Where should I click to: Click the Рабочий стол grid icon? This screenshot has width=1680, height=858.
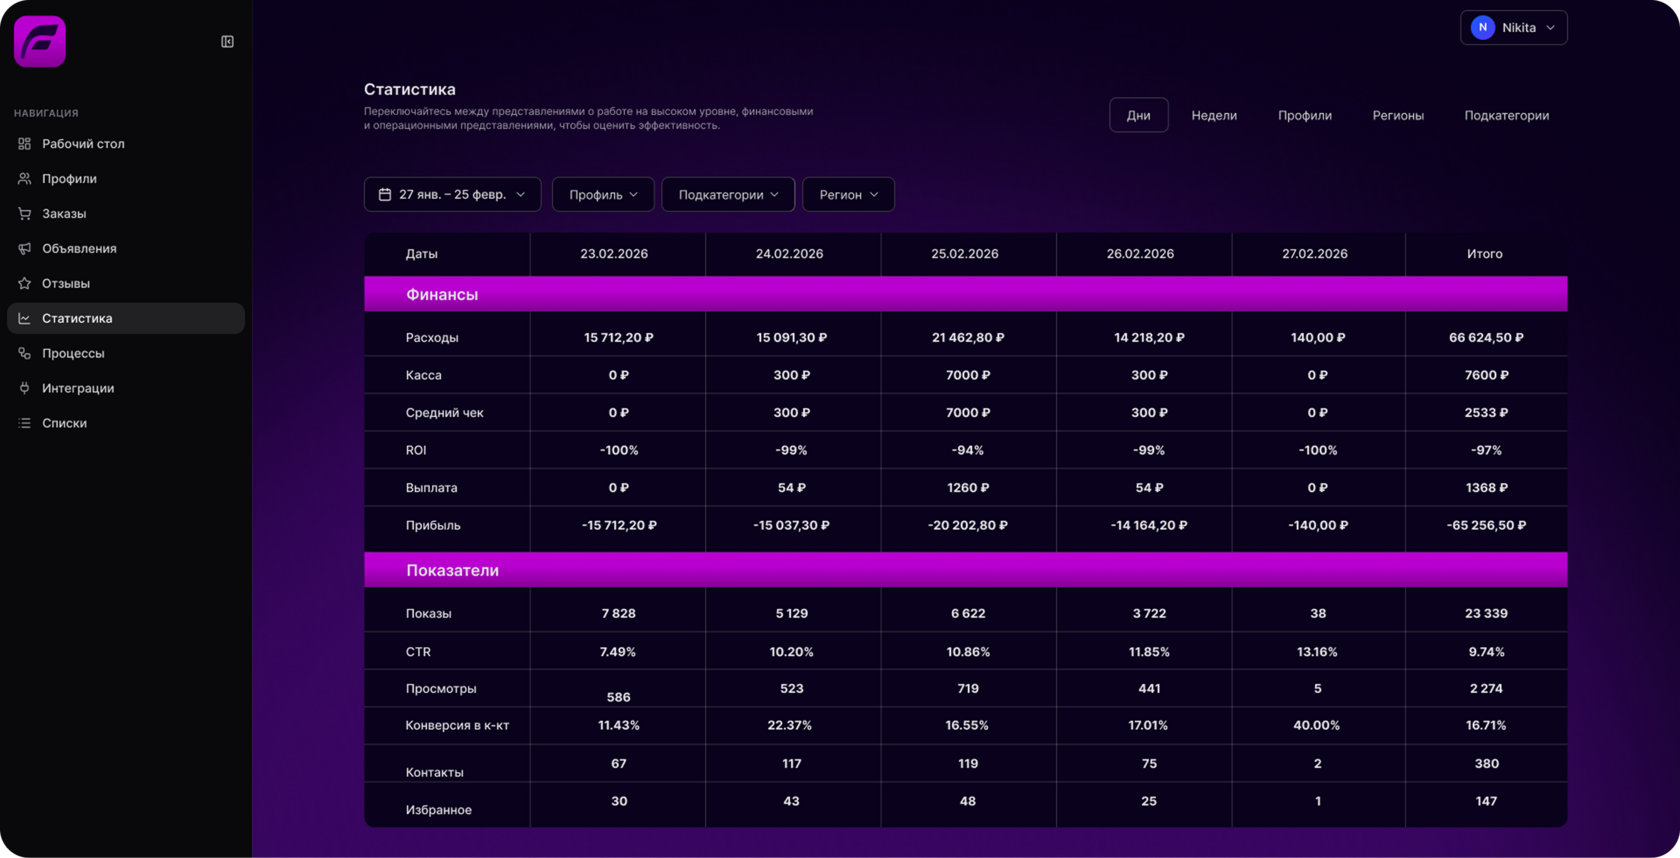coord(25,144)
